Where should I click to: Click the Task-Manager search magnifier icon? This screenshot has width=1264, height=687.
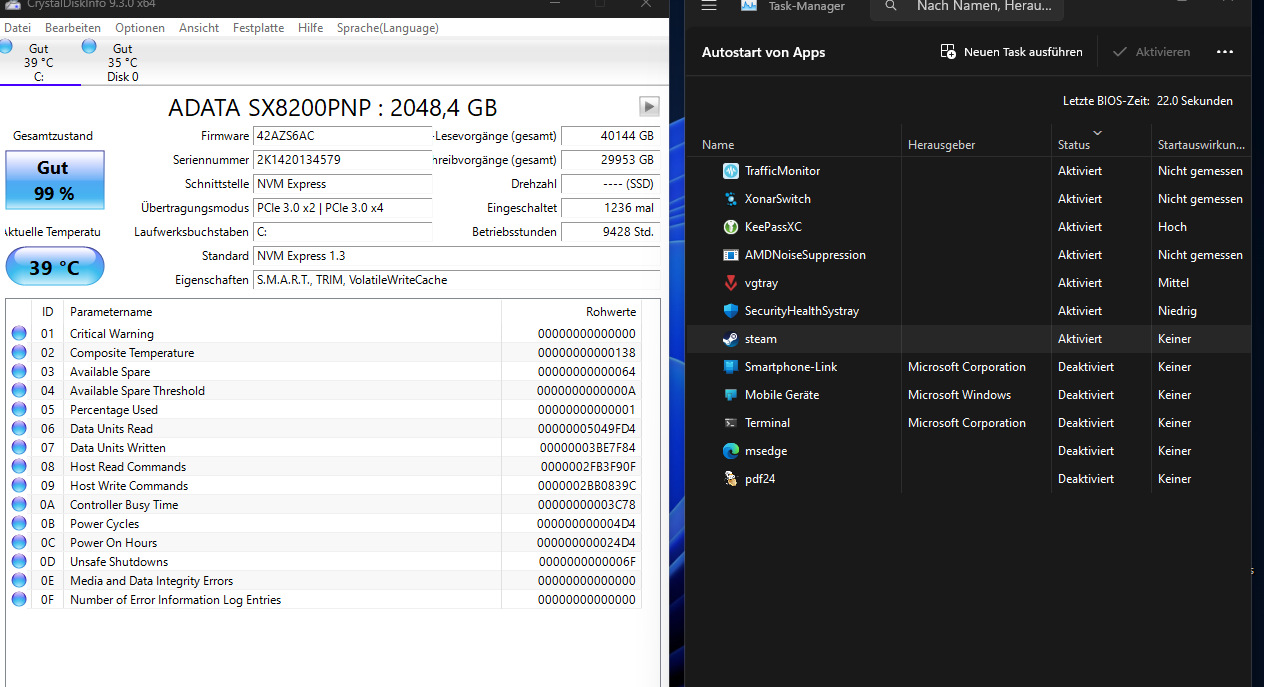pos(890,6)
